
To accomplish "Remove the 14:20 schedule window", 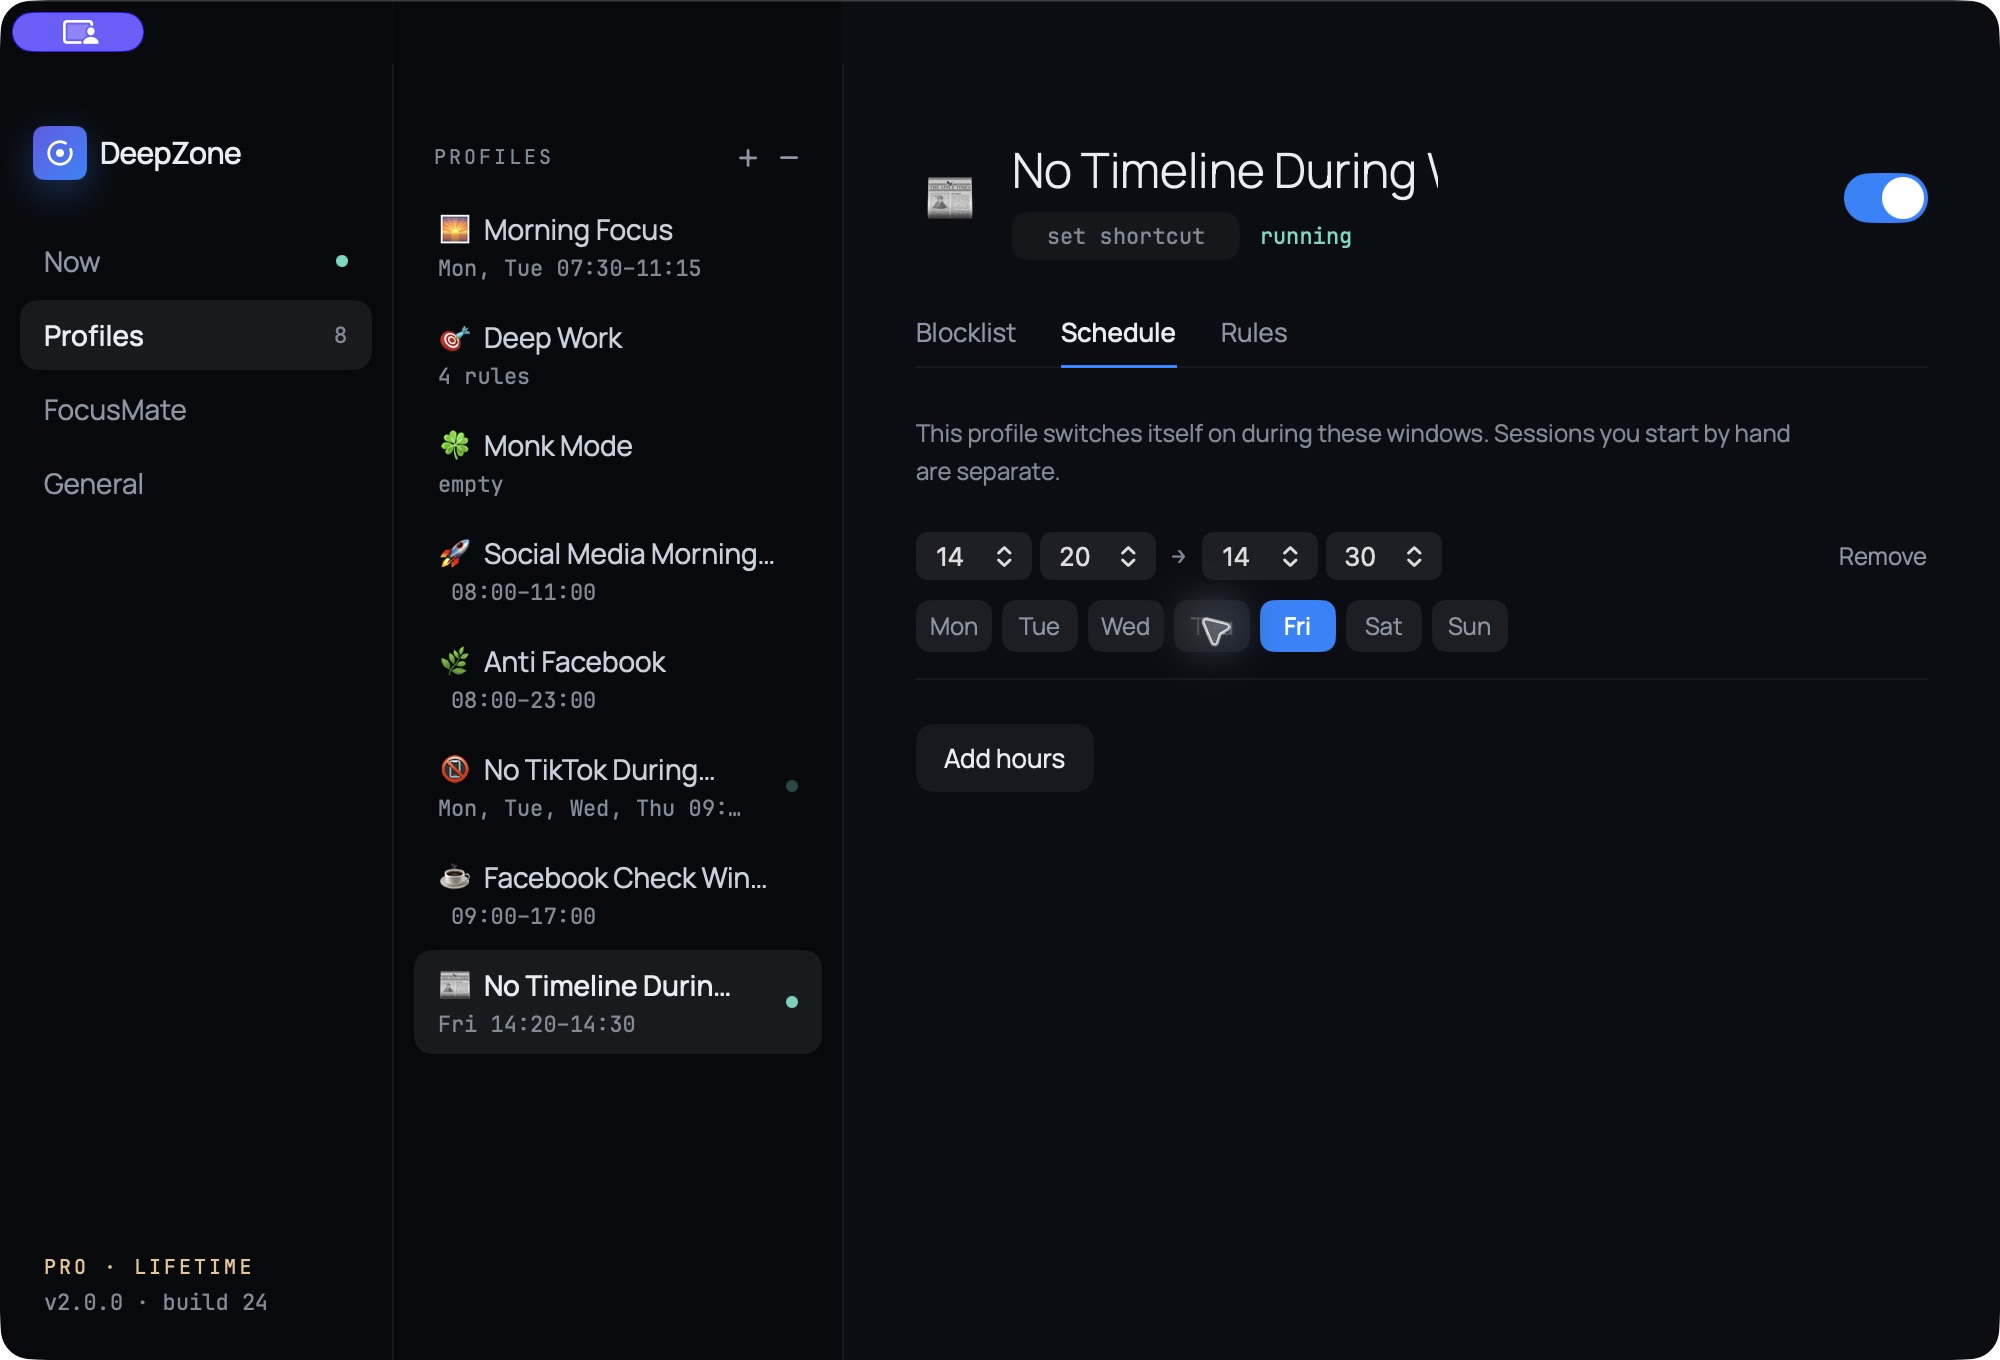I will click(1882, 556).
